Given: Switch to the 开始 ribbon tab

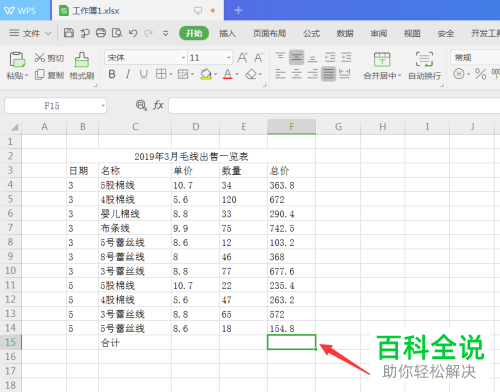Looking at the screenshot, I should (194, 33).
